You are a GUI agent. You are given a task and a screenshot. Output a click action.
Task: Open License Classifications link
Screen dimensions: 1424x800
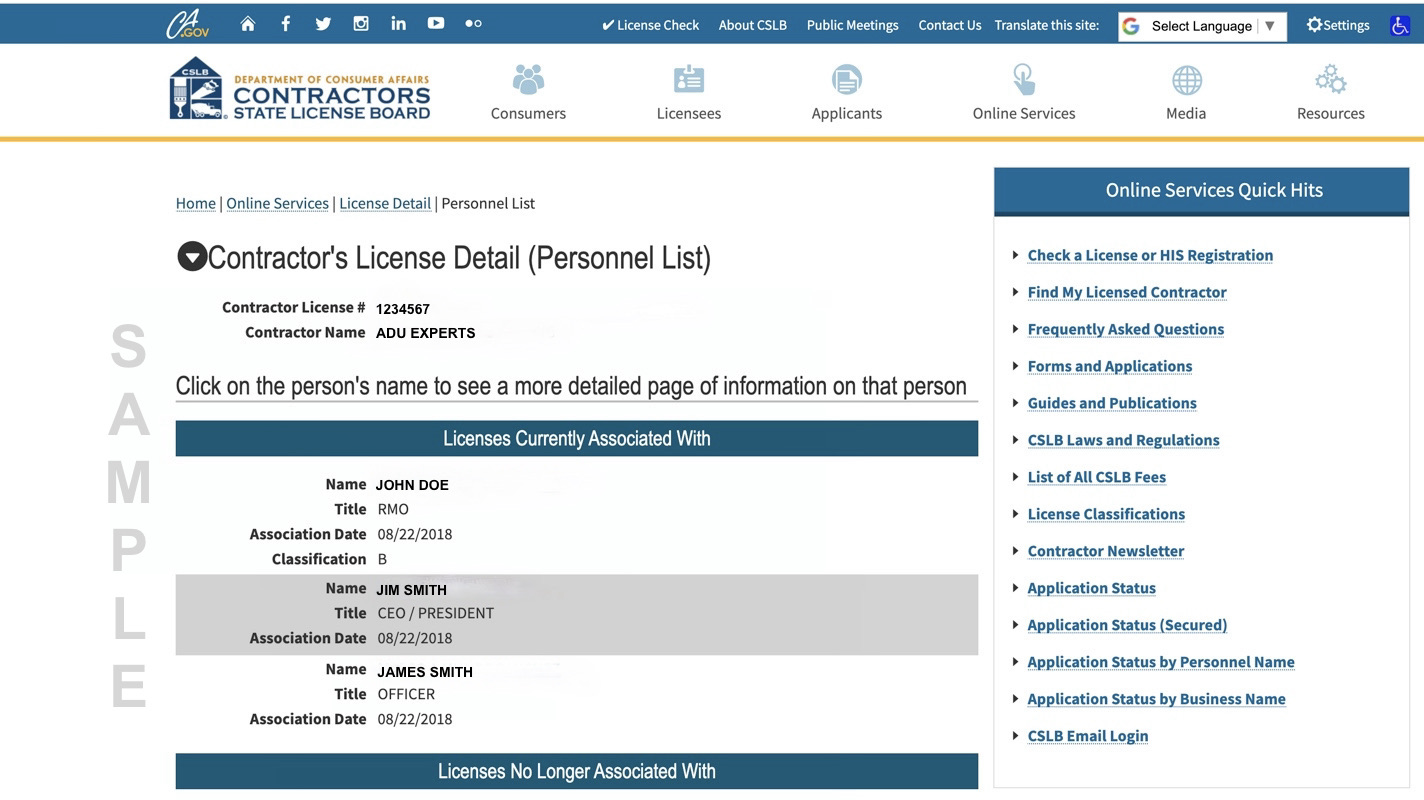click(x=1106, y=514)
